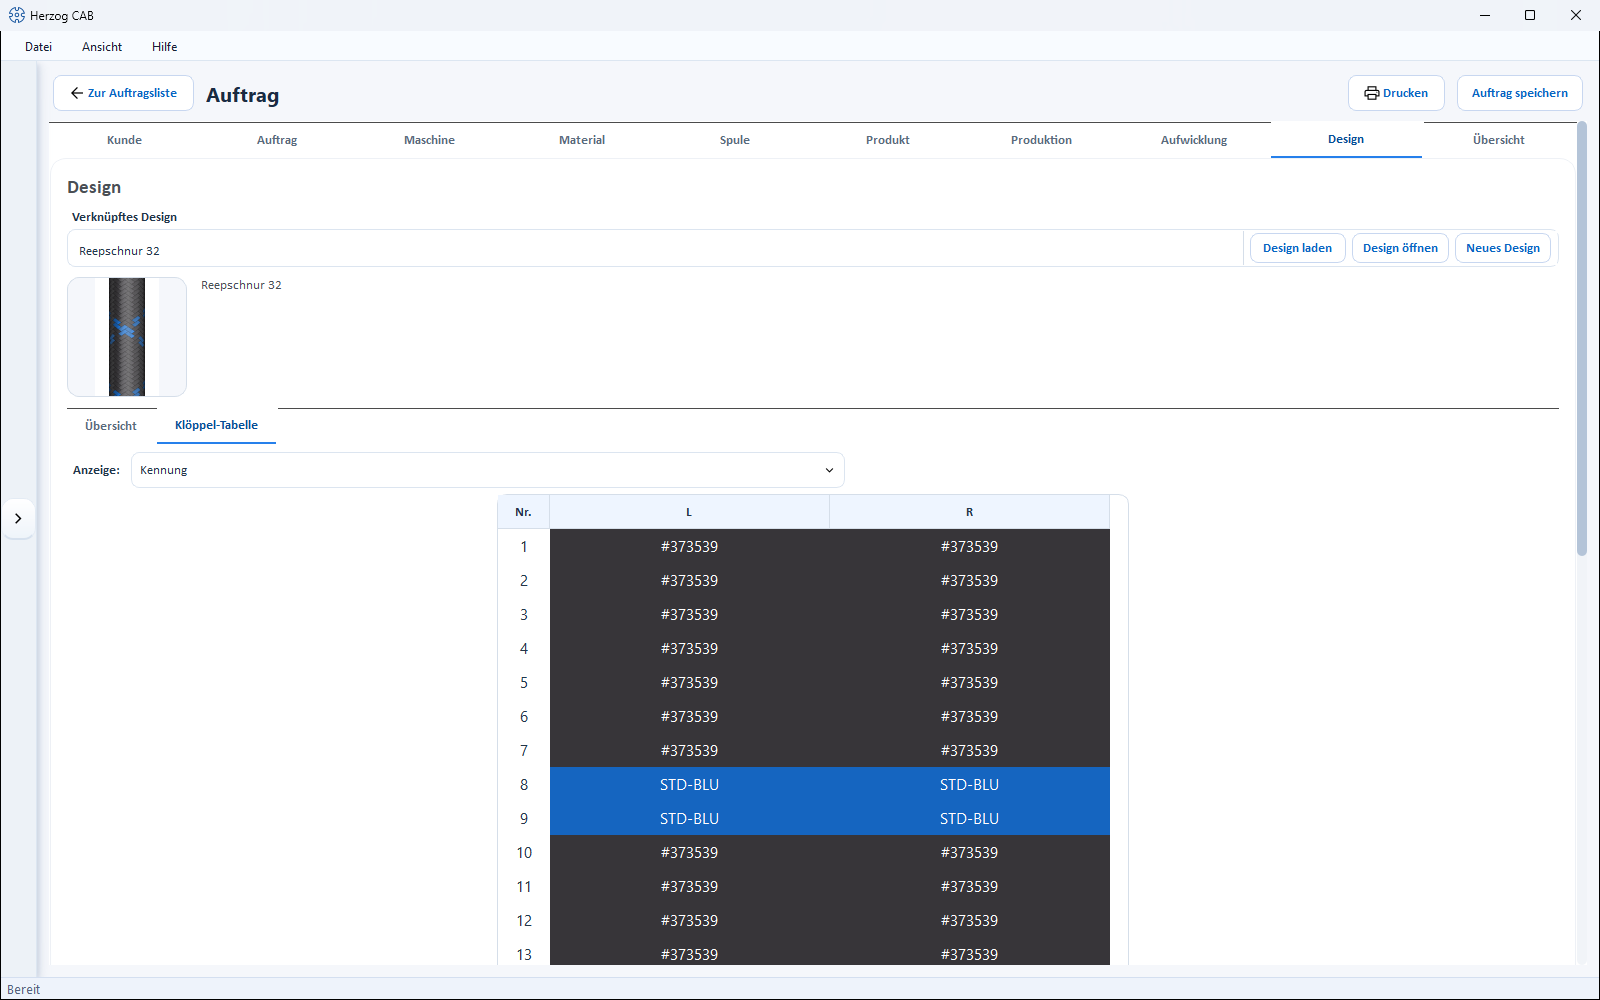This screenshot has width=1600, height=1000.
Task: Click the Neues Design button
Action: click(x=1503, y=248)
